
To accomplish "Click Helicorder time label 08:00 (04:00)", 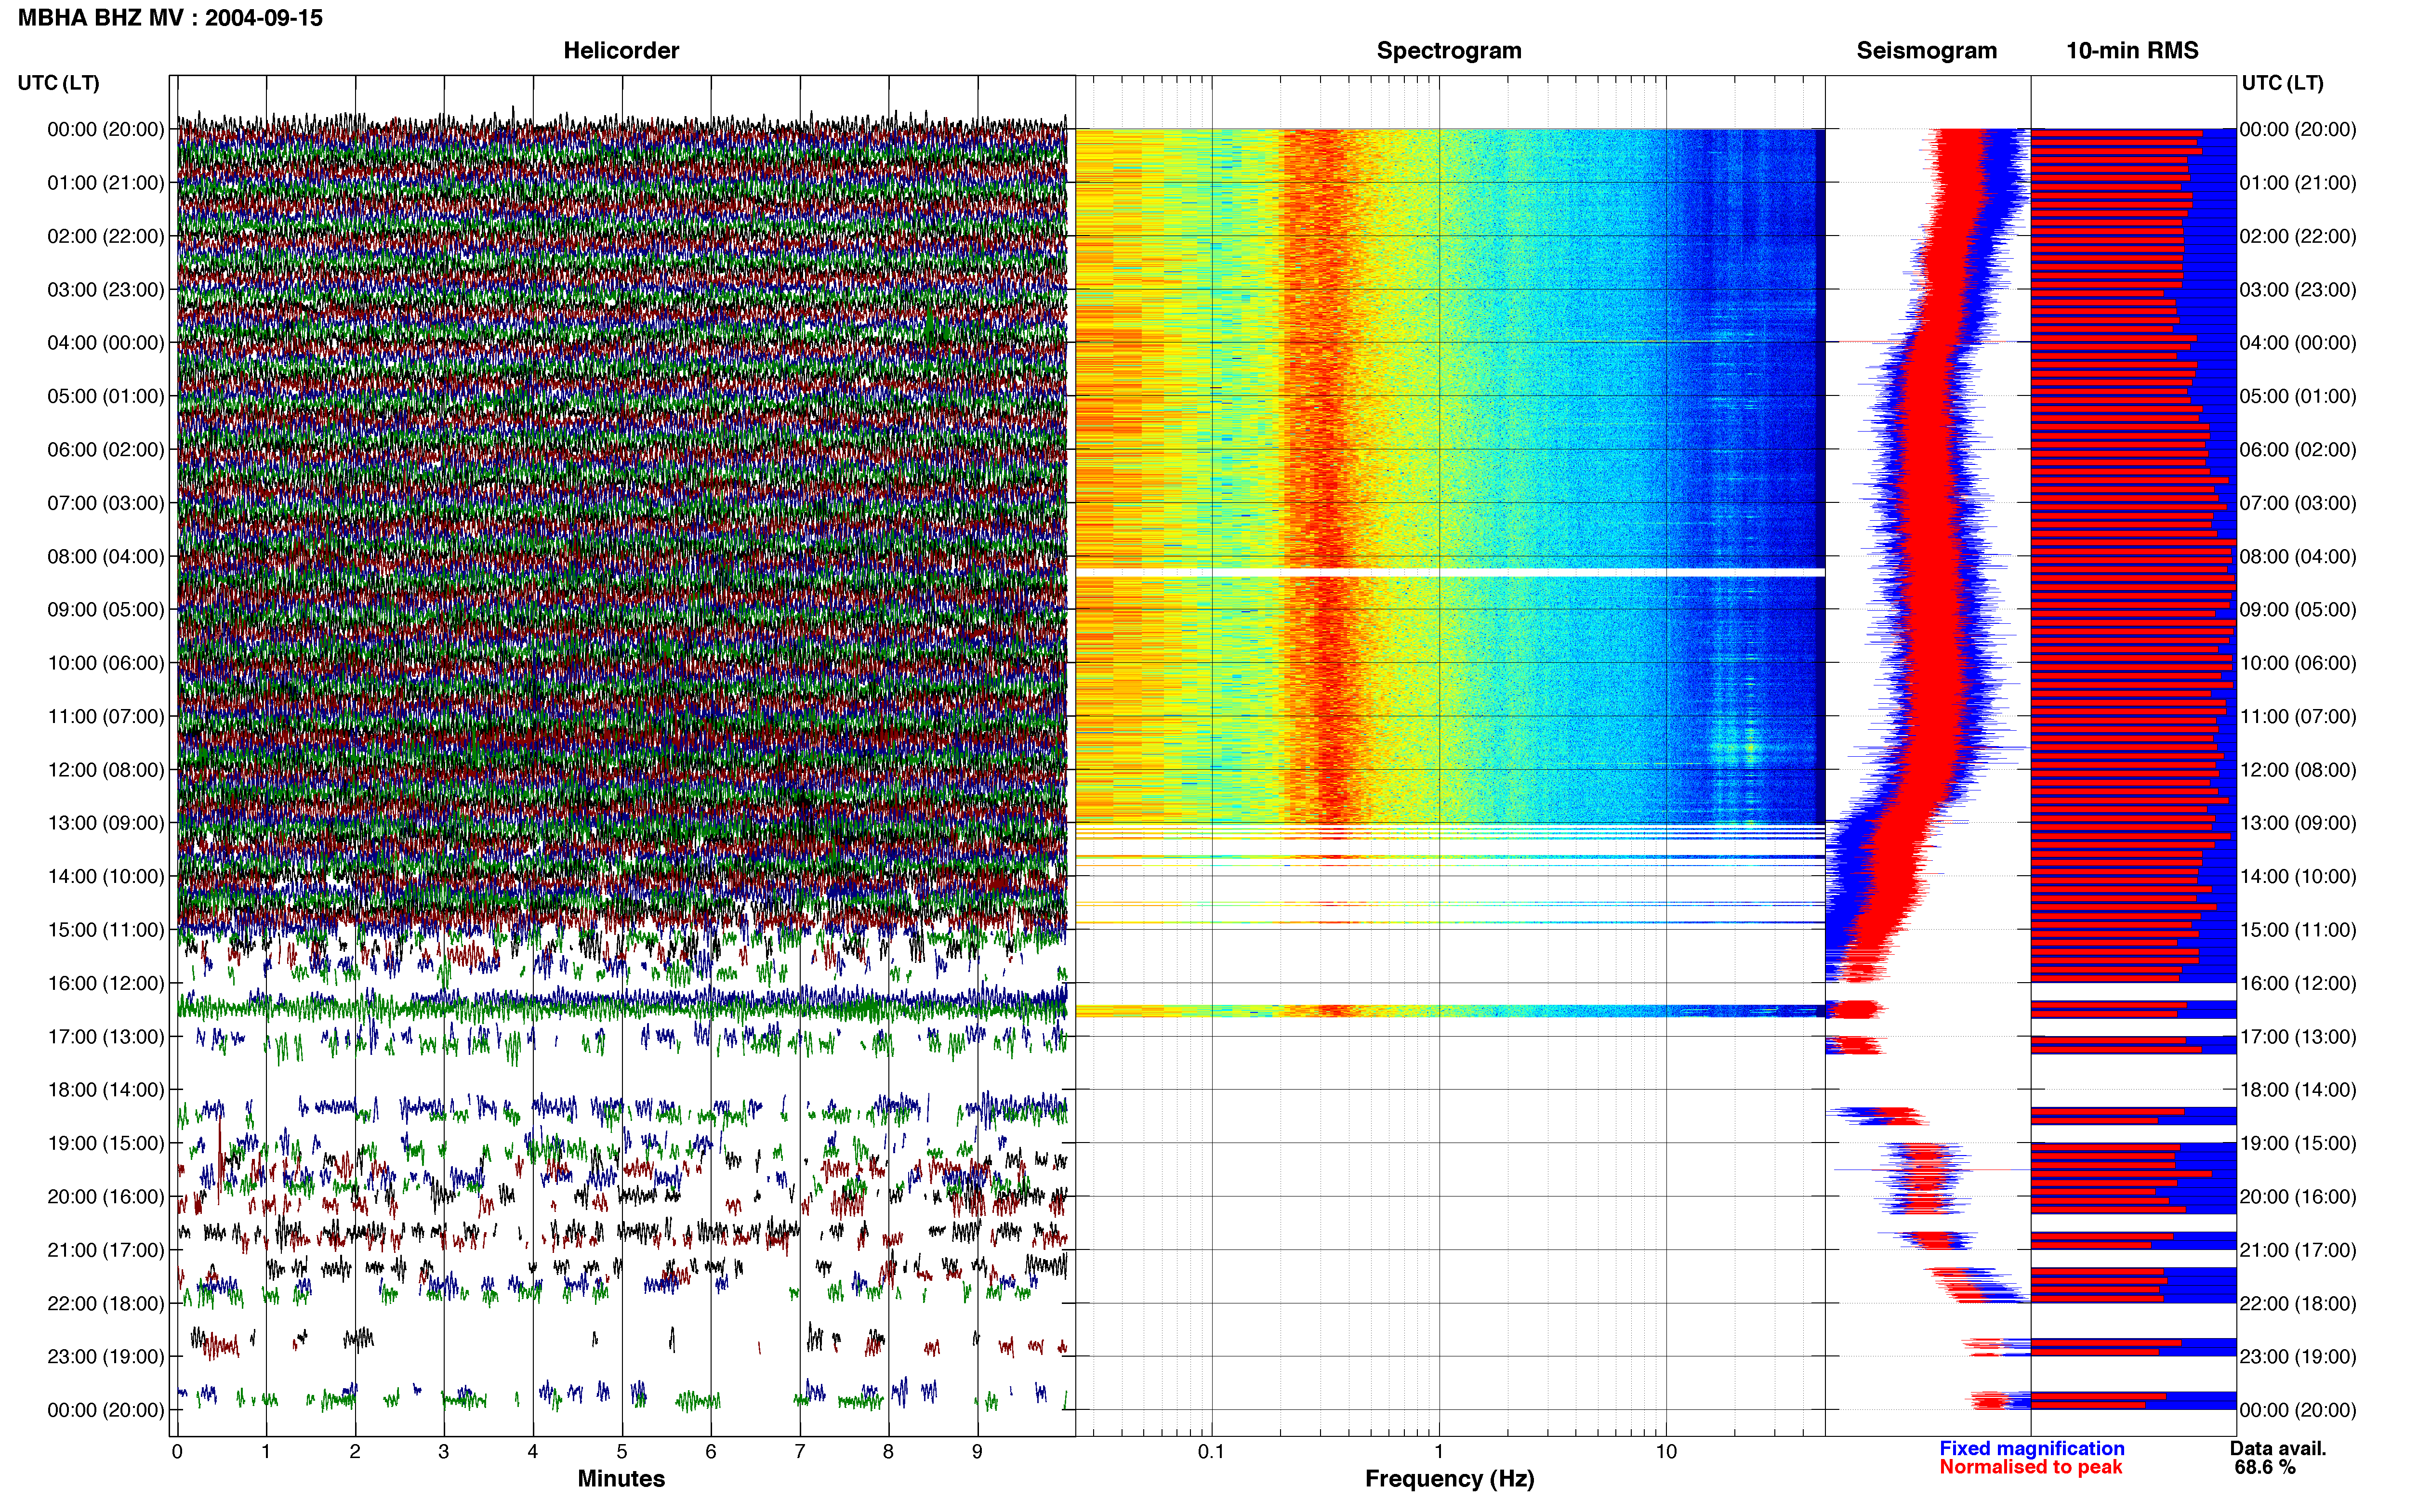I will [106, 556].
